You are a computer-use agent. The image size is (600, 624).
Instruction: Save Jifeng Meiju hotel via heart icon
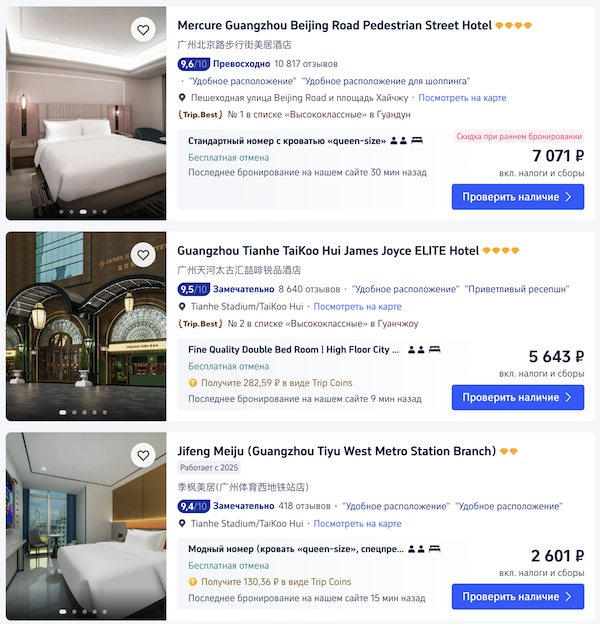(143, 455)
